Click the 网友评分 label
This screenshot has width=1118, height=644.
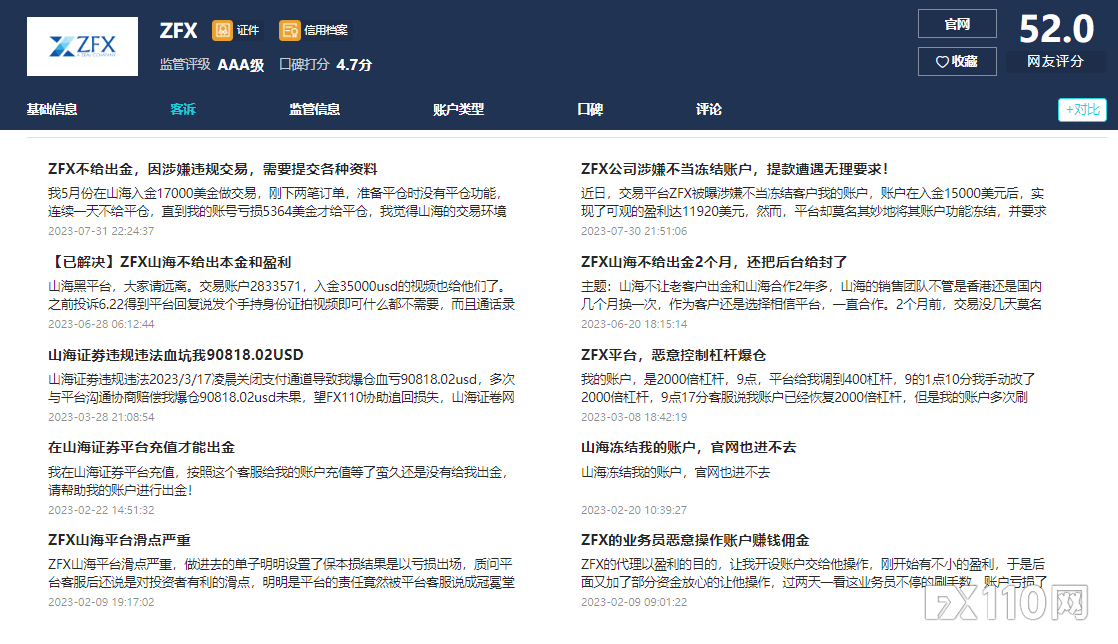1055,62
